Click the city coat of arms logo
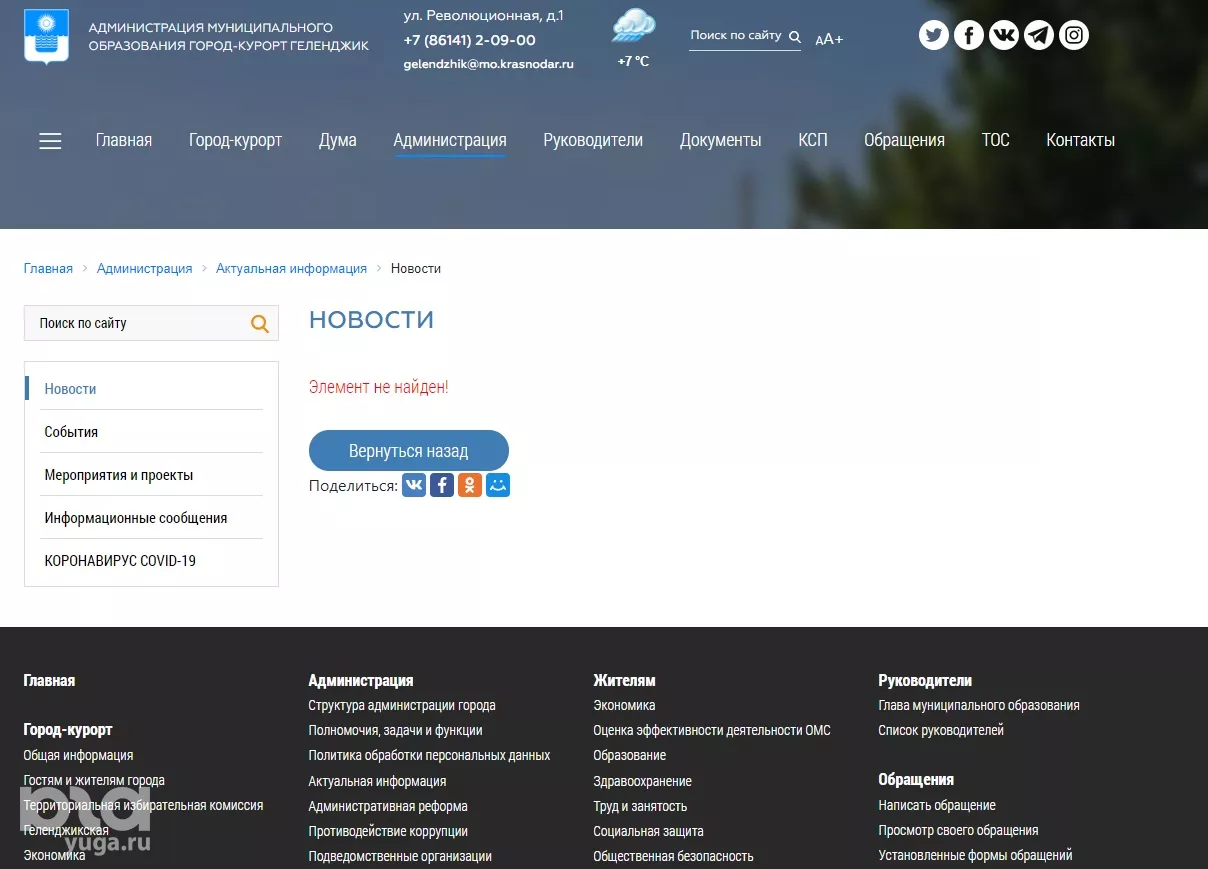Screen dimensions: 1208x869 tap(46, 36)
